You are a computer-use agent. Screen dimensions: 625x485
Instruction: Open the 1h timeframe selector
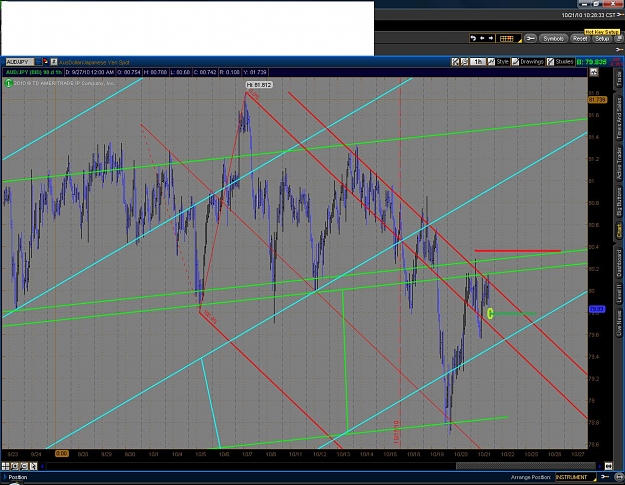coord(478,62)
